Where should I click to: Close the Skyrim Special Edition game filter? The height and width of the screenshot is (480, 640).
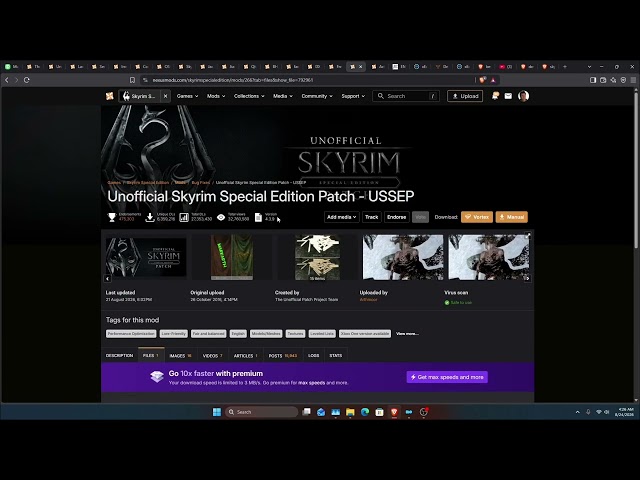[x=165, y=96]
